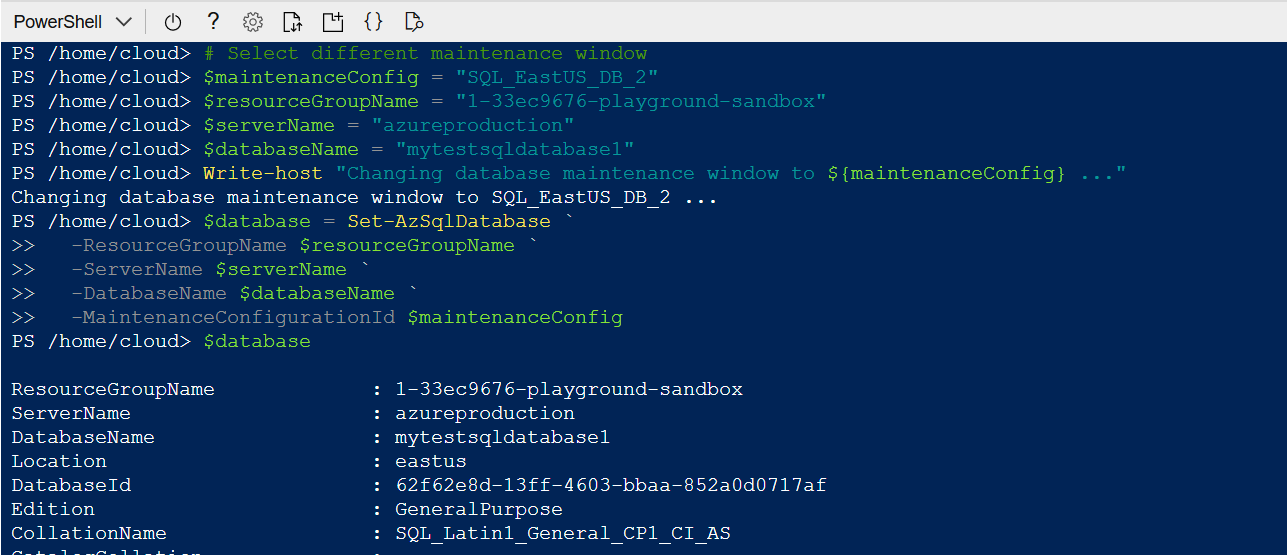Click the -MaintenanceConfigurationId parameter line

(x=346, y=317)
